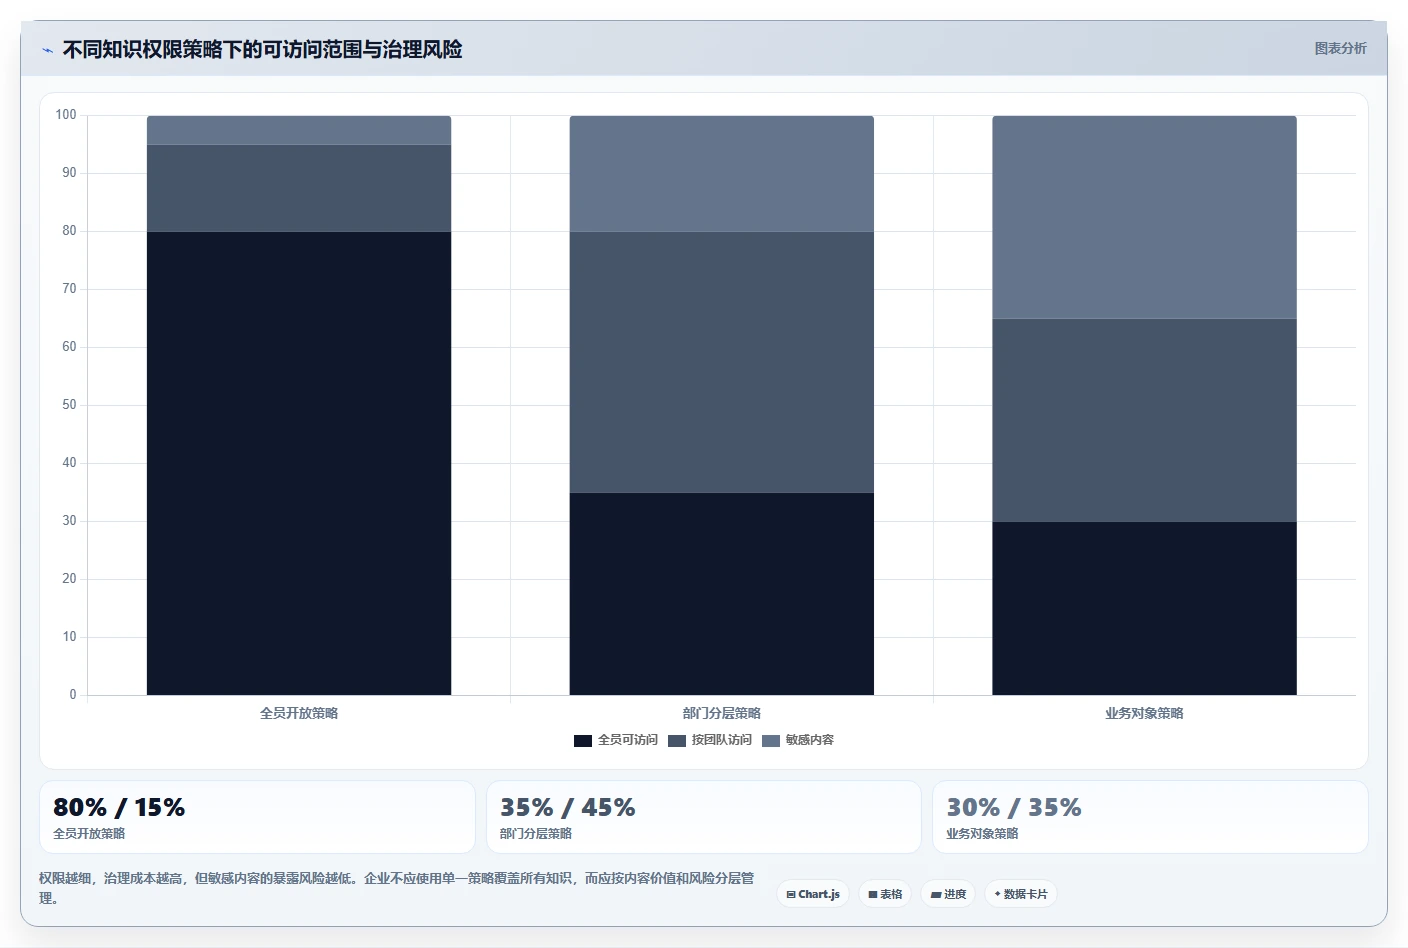This screenshot has width=1408, height=948.
Task: Click the y-axis value 0
Action: coord(72,695)
